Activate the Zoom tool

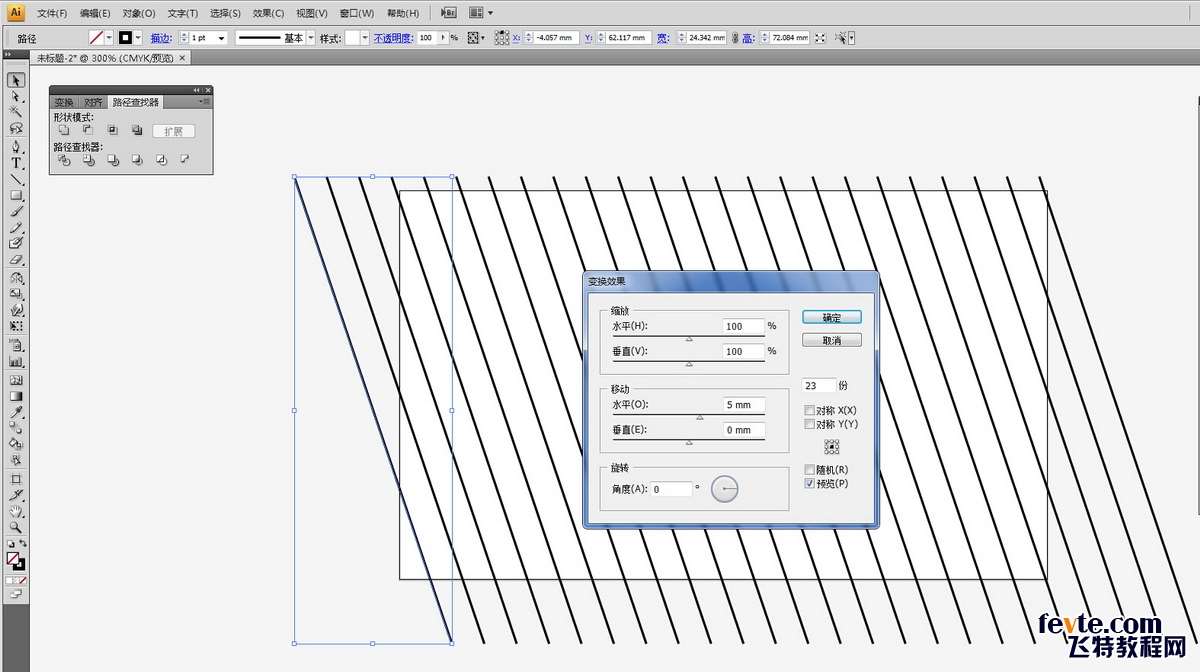pos(16,526)
